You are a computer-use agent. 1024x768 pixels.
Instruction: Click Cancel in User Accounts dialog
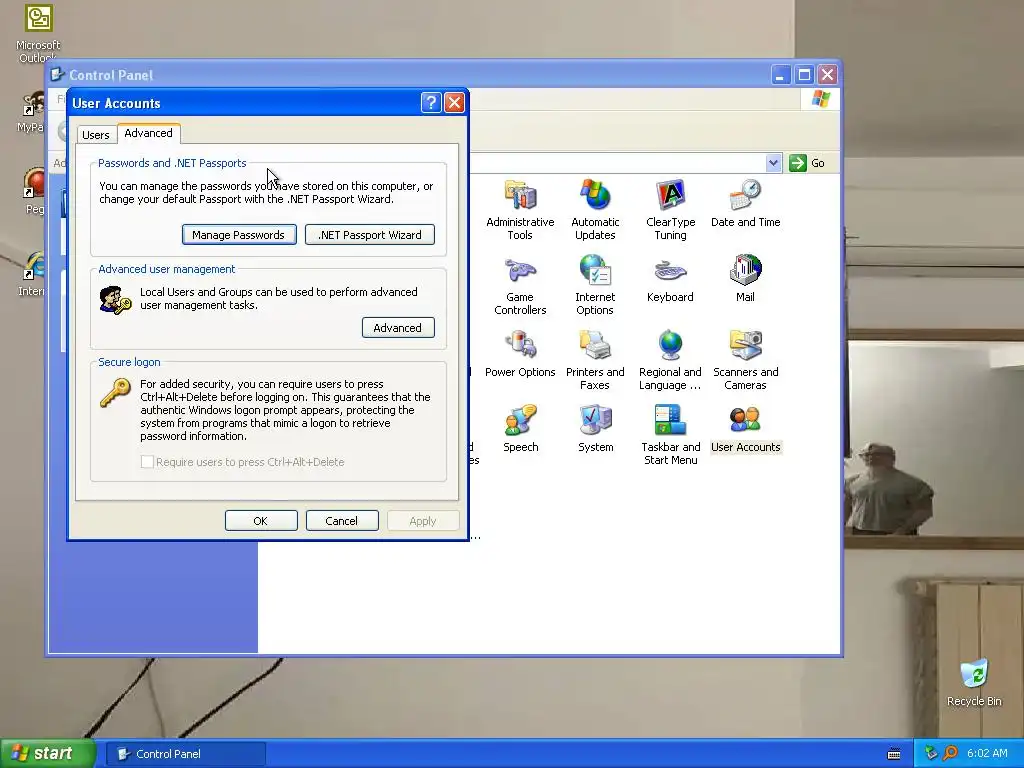tap(342, 520)
